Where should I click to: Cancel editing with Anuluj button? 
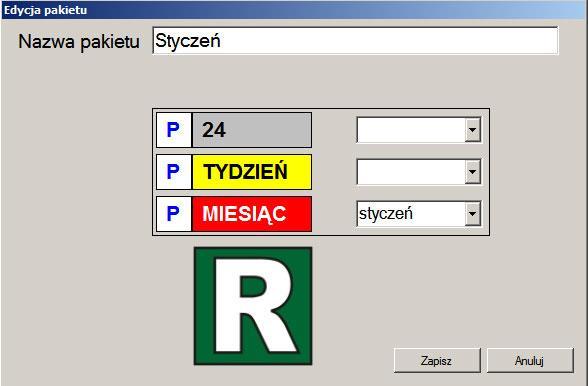(530, 360)
